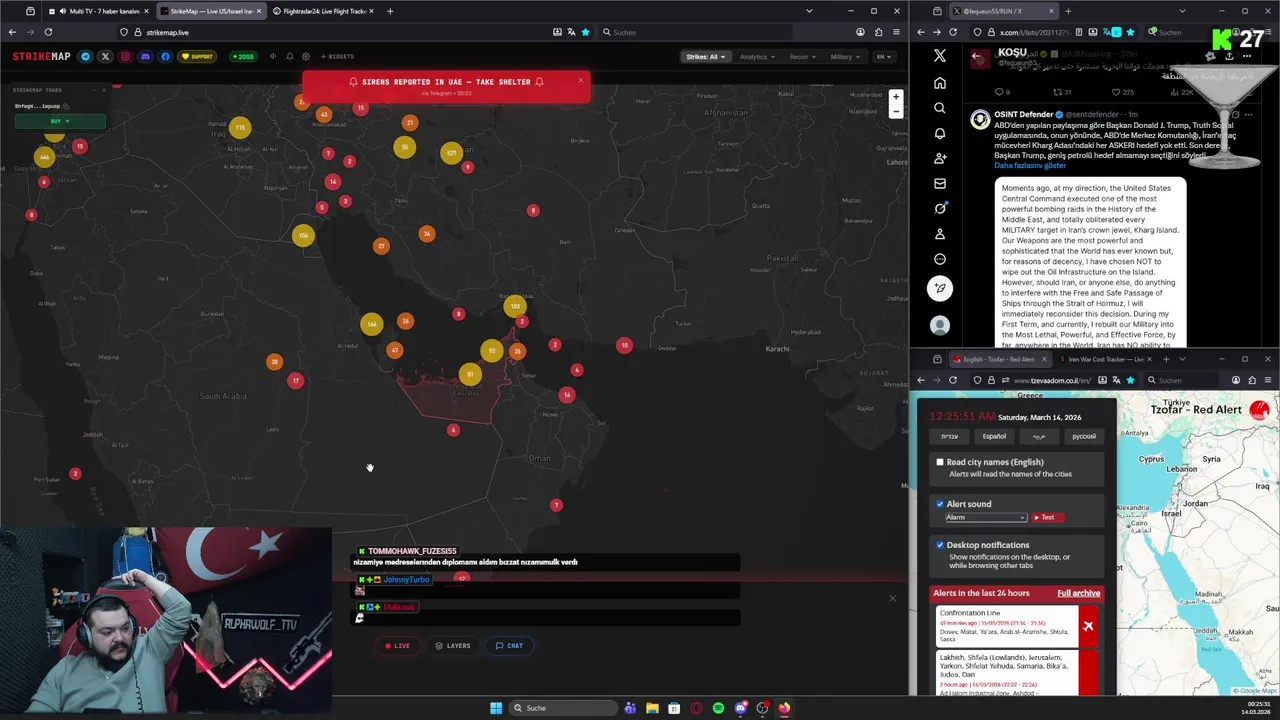Open StrikeMap's Discord icon

pyautogui.click(x=145, y=56)
